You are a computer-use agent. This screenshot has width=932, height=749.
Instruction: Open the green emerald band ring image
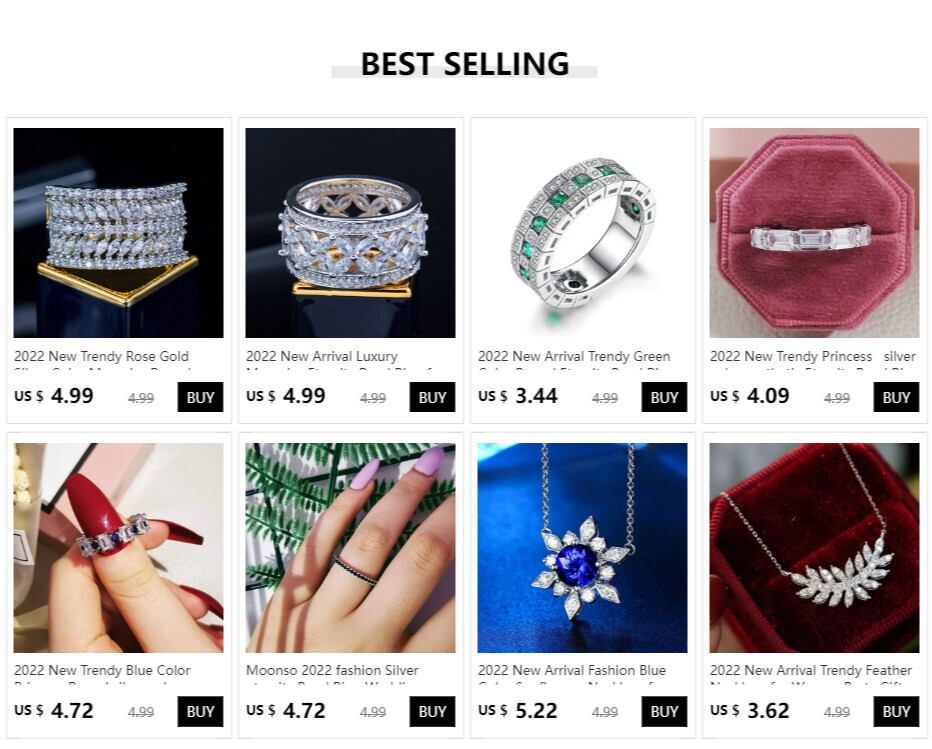(582, 232)
